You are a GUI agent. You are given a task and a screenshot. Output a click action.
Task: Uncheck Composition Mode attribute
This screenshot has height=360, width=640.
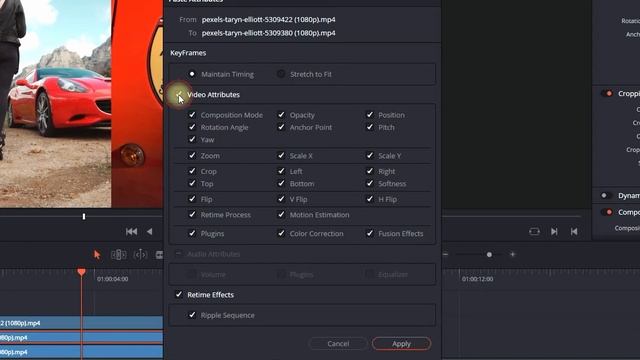click(x=192, y=115)
